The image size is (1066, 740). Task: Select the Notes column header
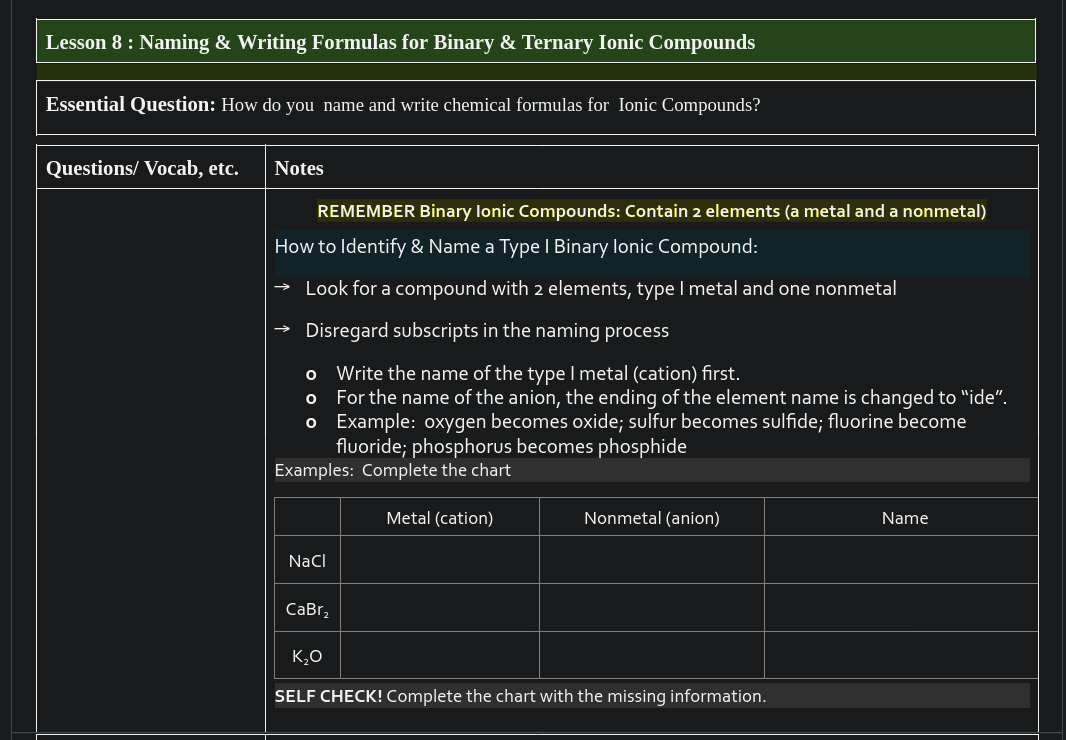(299, 168)
